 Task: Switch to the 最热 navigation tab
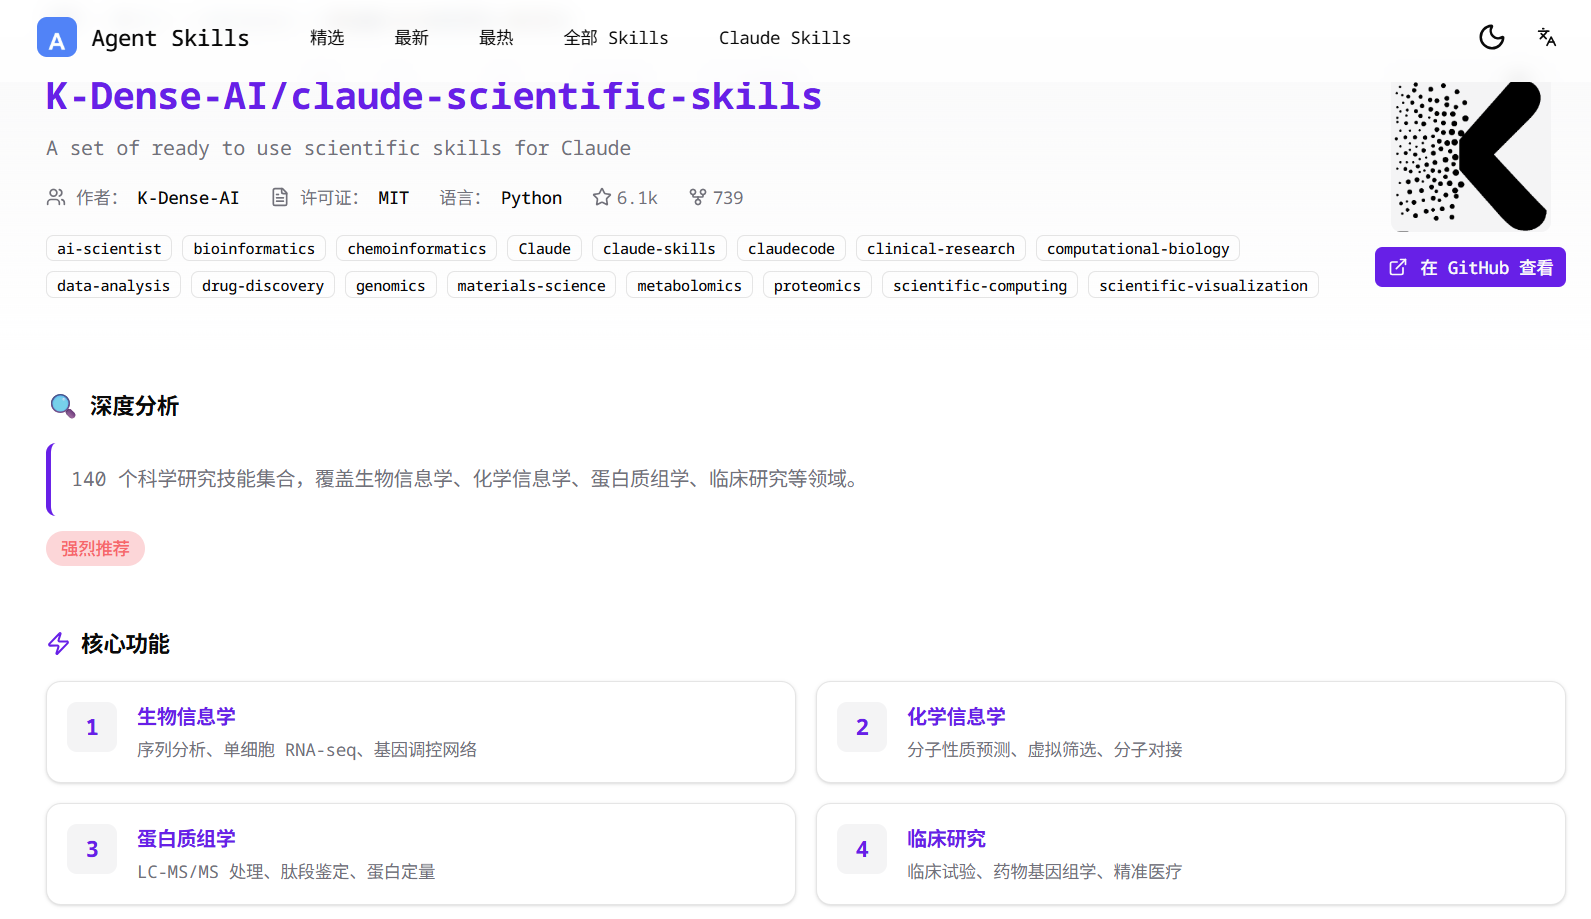pyautogui.click(x=496, y=38)
